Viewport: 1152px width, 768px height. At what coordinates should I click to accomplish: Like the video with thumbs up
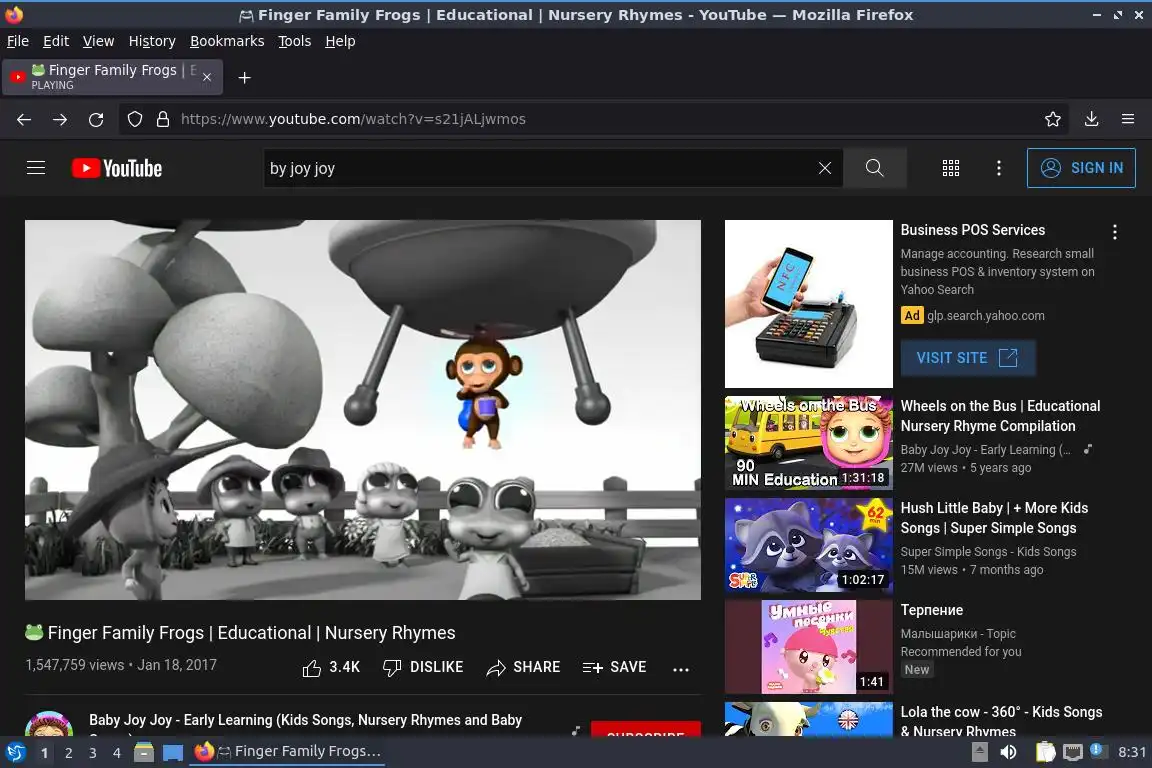[x=331, y=667]
